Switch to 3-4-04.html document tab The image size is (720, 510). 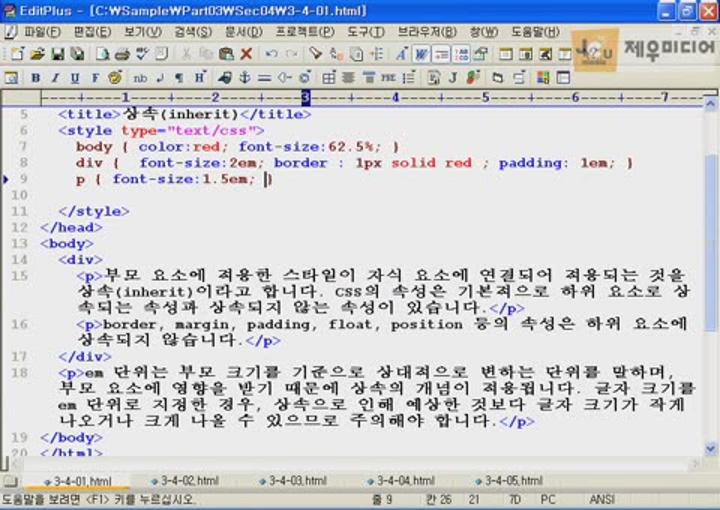tap(401, 481)
